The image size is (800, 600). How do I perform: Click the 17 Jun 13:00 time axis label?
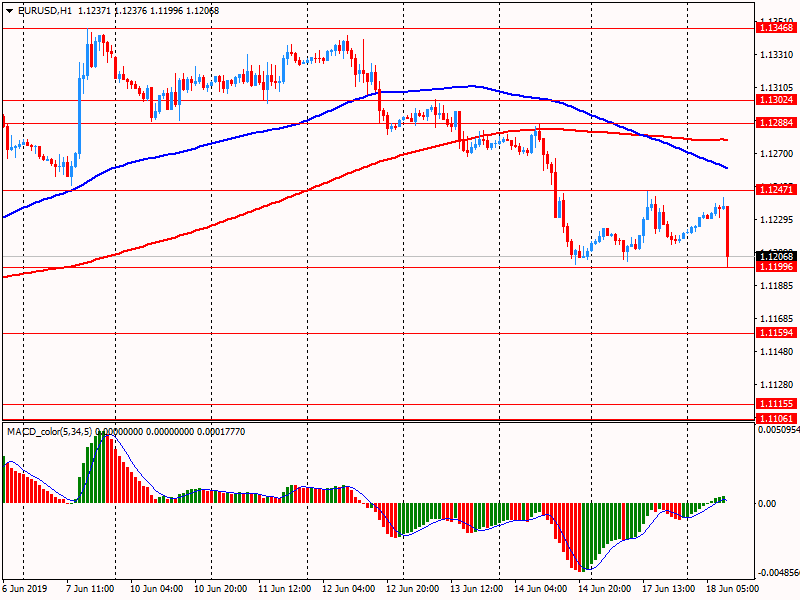668,589
